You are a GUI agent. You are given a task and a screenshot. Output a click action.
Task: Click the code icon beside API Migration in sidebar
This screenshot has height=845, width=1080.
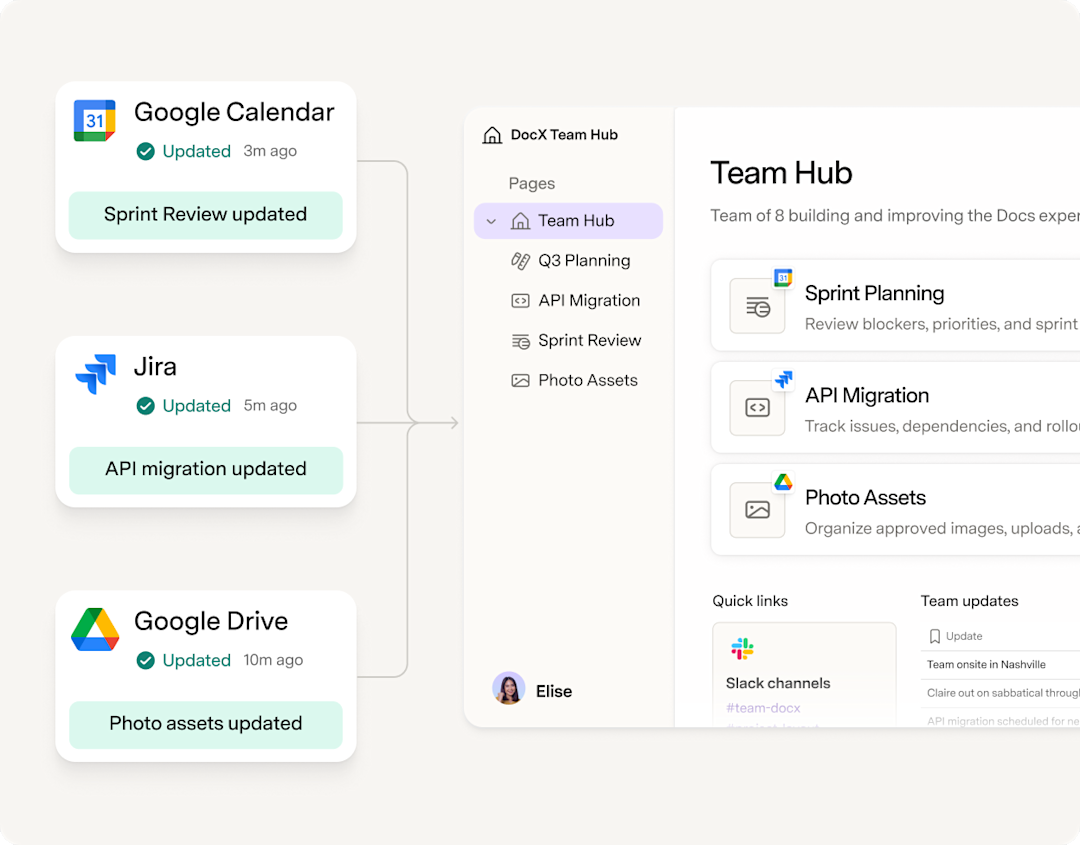[520, 301]
